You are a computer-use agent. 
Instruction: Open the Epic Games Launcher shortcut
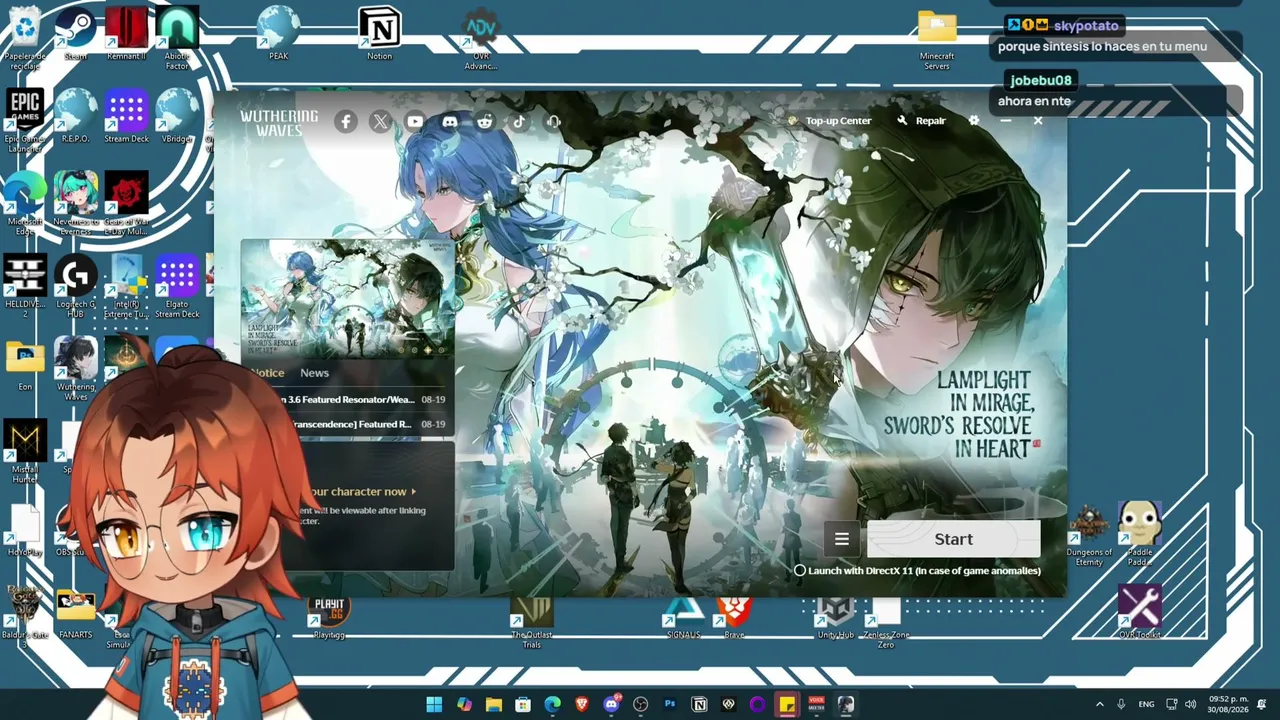pyautogui.click(x=25, y=120)
